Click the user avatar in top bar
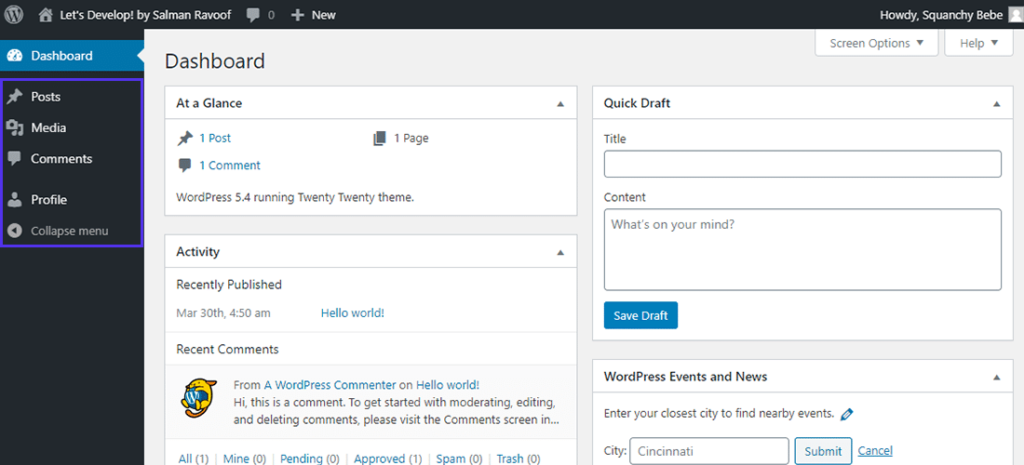The height and width of the screenshot is (465, 1024). click(1012, 15)
